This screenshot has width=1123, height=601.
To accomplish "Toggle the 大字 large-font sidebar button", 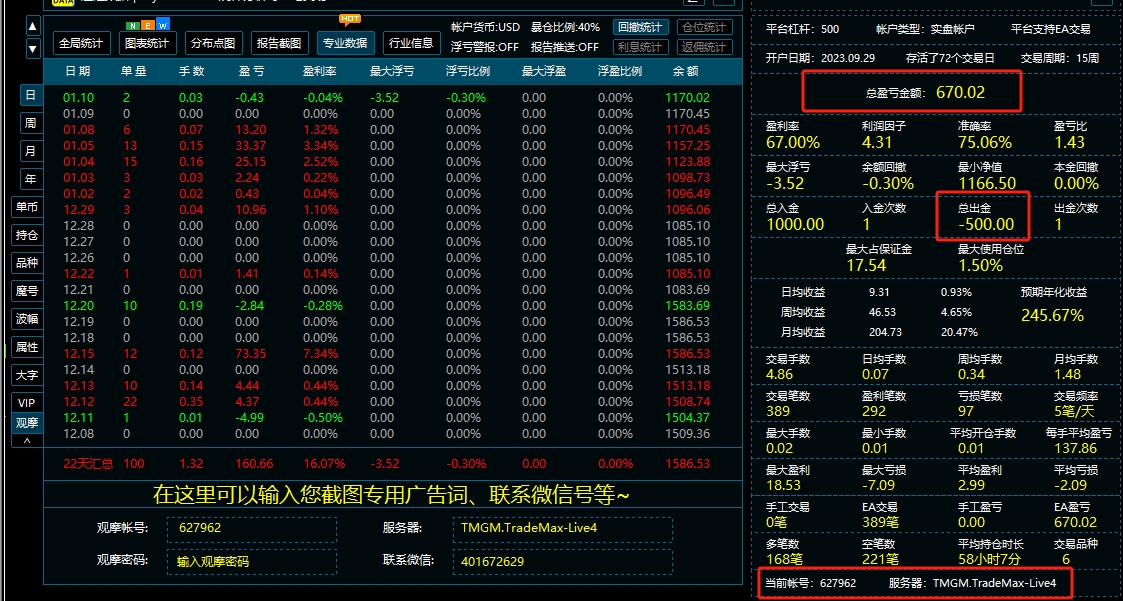I will point(27,375).
